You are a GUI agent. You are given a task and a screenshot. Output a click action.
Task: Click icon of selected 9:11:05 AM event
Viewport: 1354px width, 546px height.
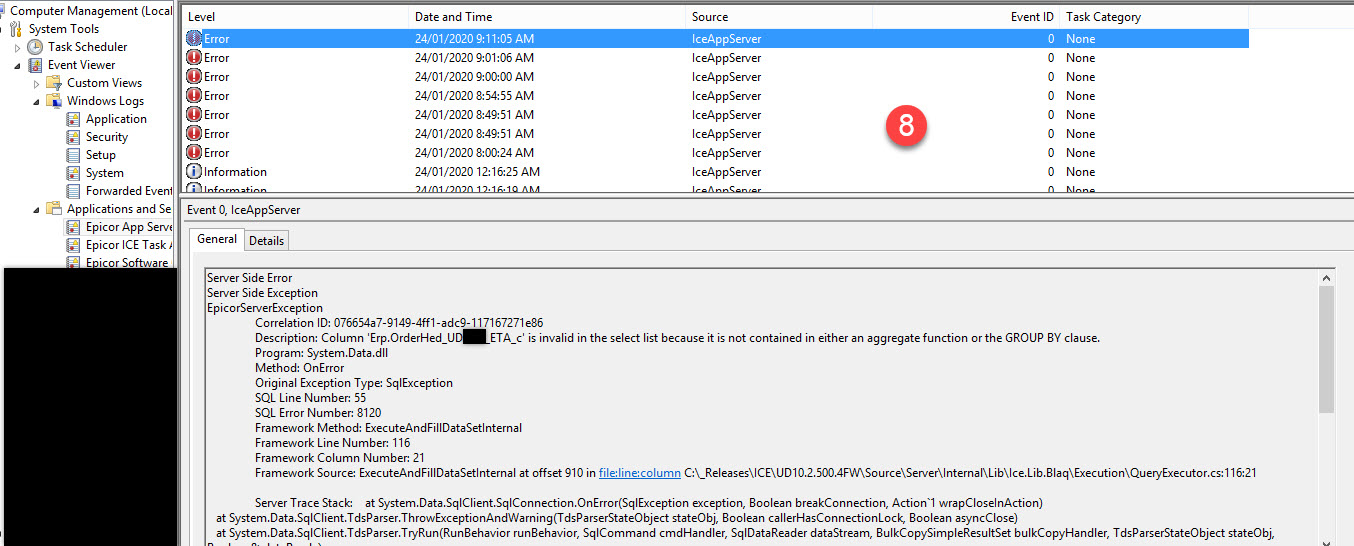point(194,39)
